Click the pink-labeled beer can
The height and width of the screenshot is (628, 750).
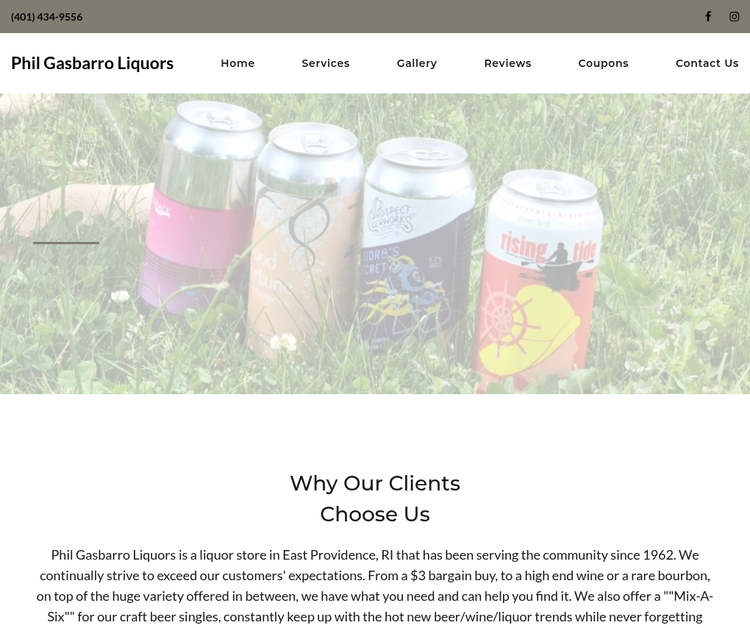click(201, 208)
